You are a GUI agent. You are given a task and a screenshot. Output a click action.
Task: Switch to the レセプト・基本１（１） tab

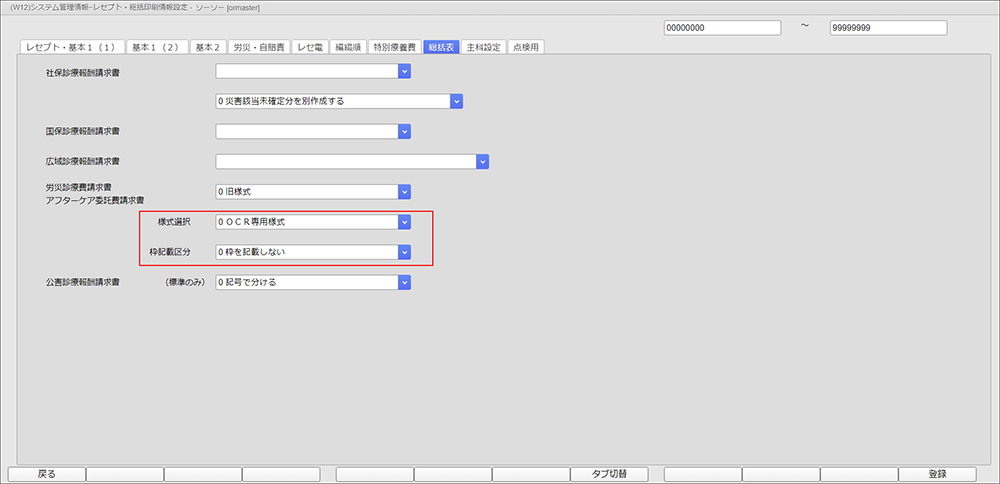tap(71, 47)
